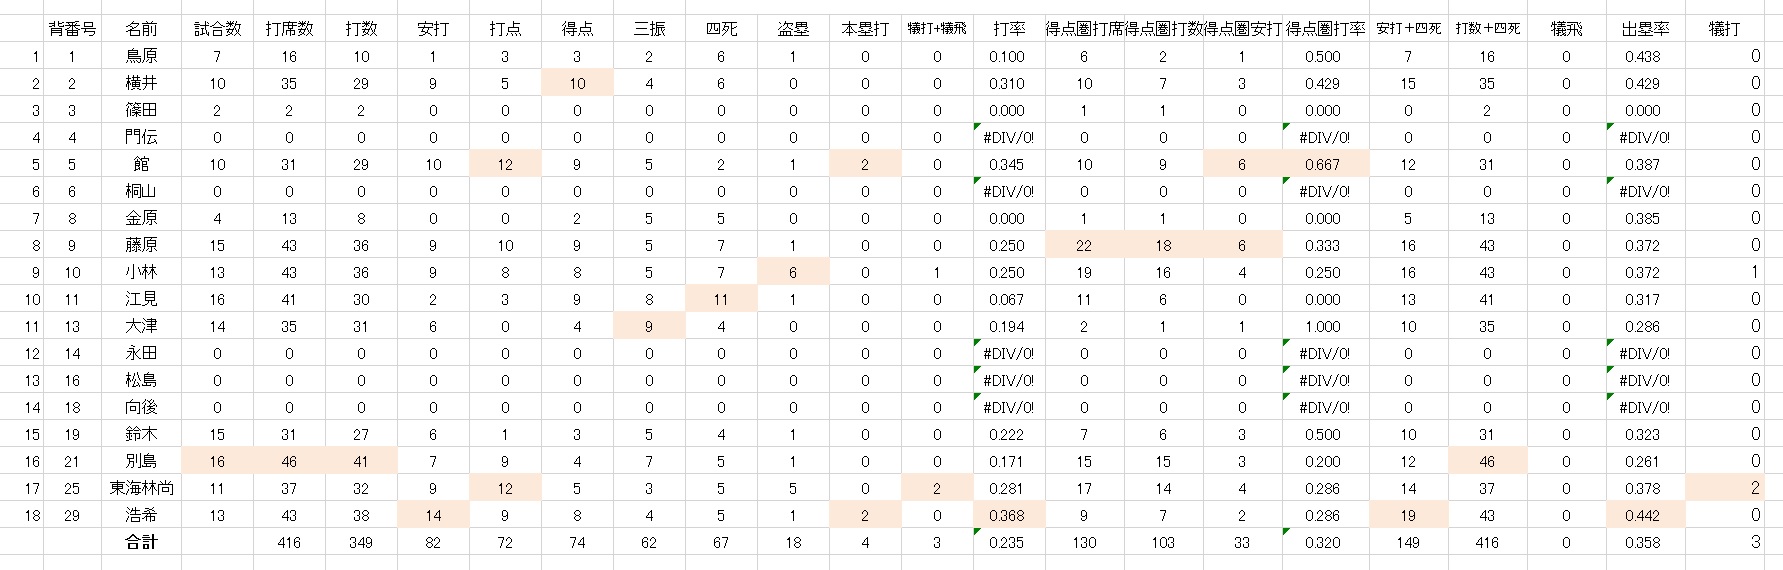Click the name cell 江見
Screen dimensions: 1783x570
141,299
